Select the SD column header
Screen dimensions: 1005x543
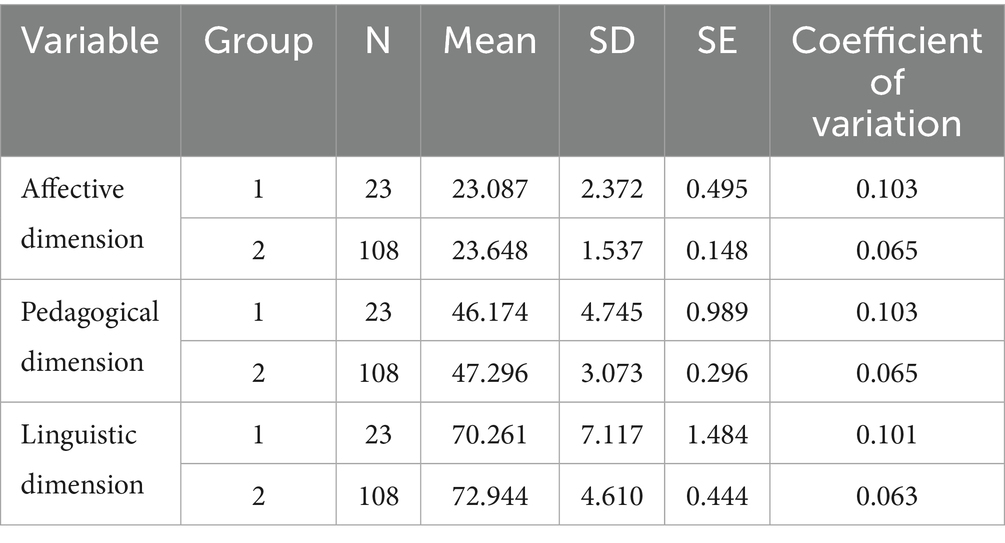coord(609,41)
